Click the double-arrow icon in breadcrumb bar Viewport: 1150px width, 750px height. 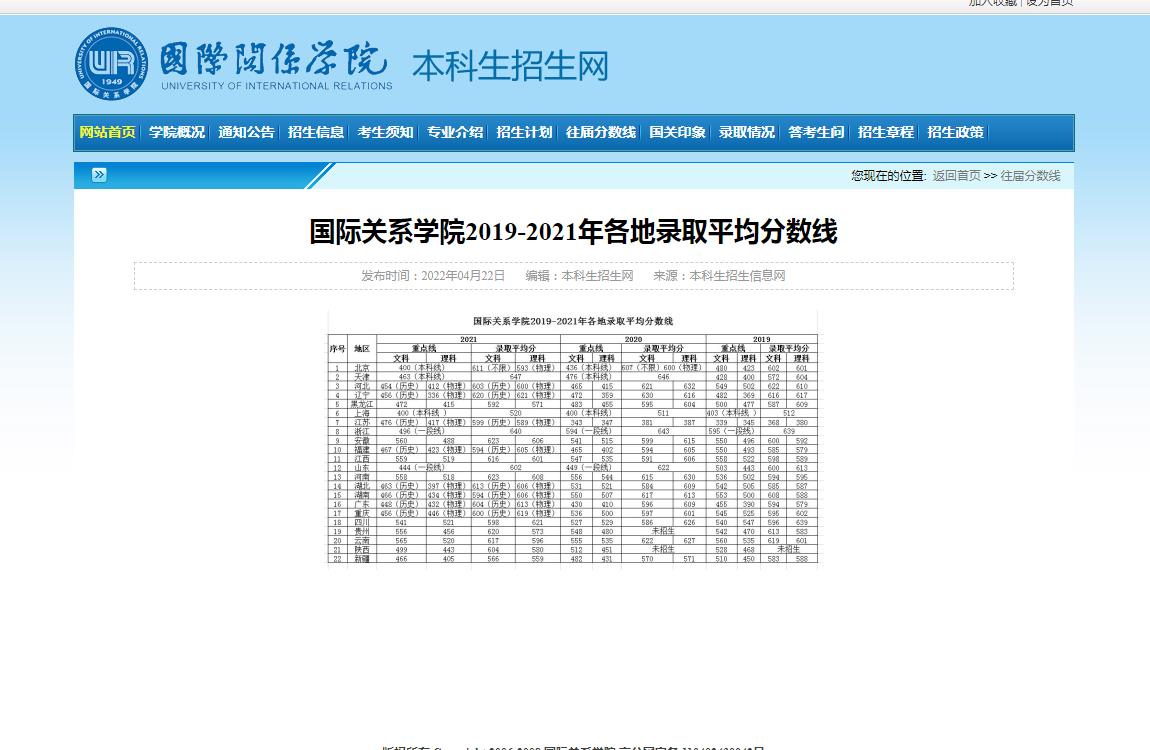pyautogui.click(x=99, y=174)
